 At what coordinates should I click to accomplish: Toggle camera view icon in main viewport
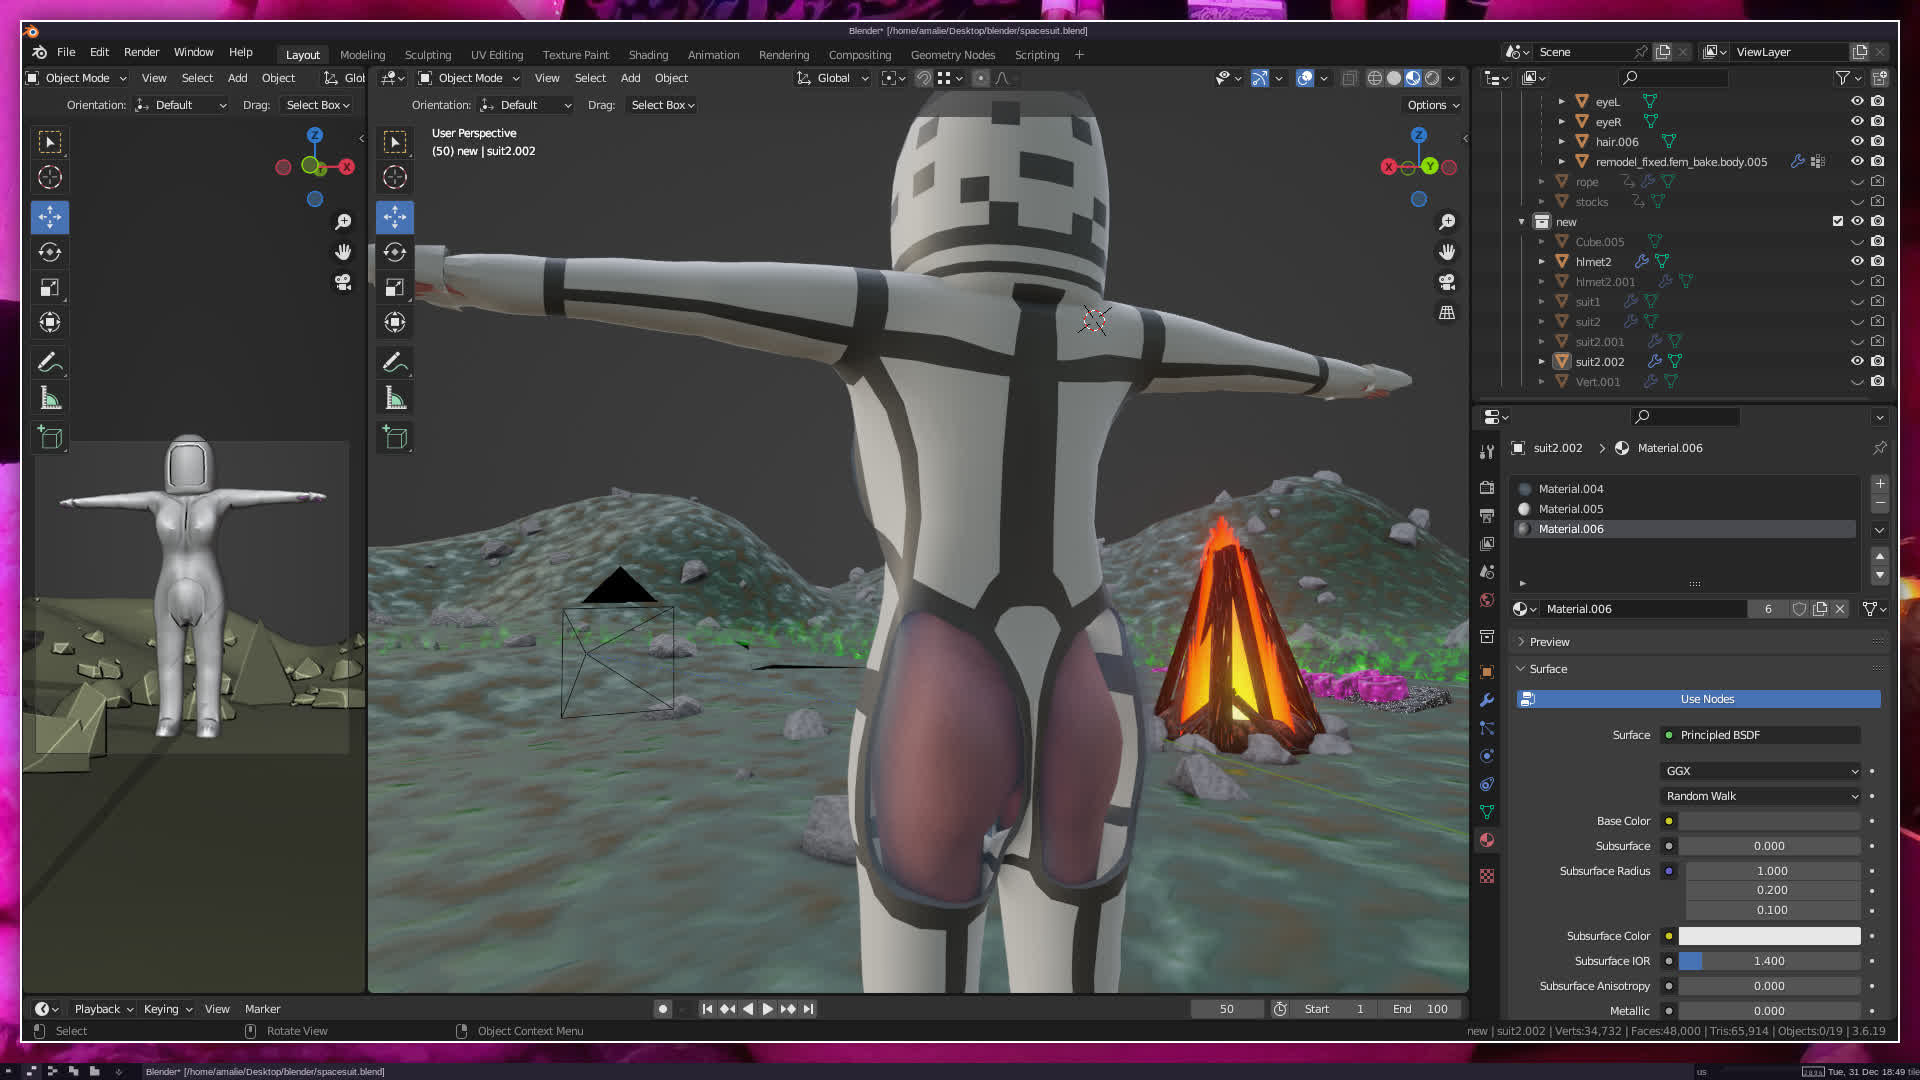[1447, 282]
